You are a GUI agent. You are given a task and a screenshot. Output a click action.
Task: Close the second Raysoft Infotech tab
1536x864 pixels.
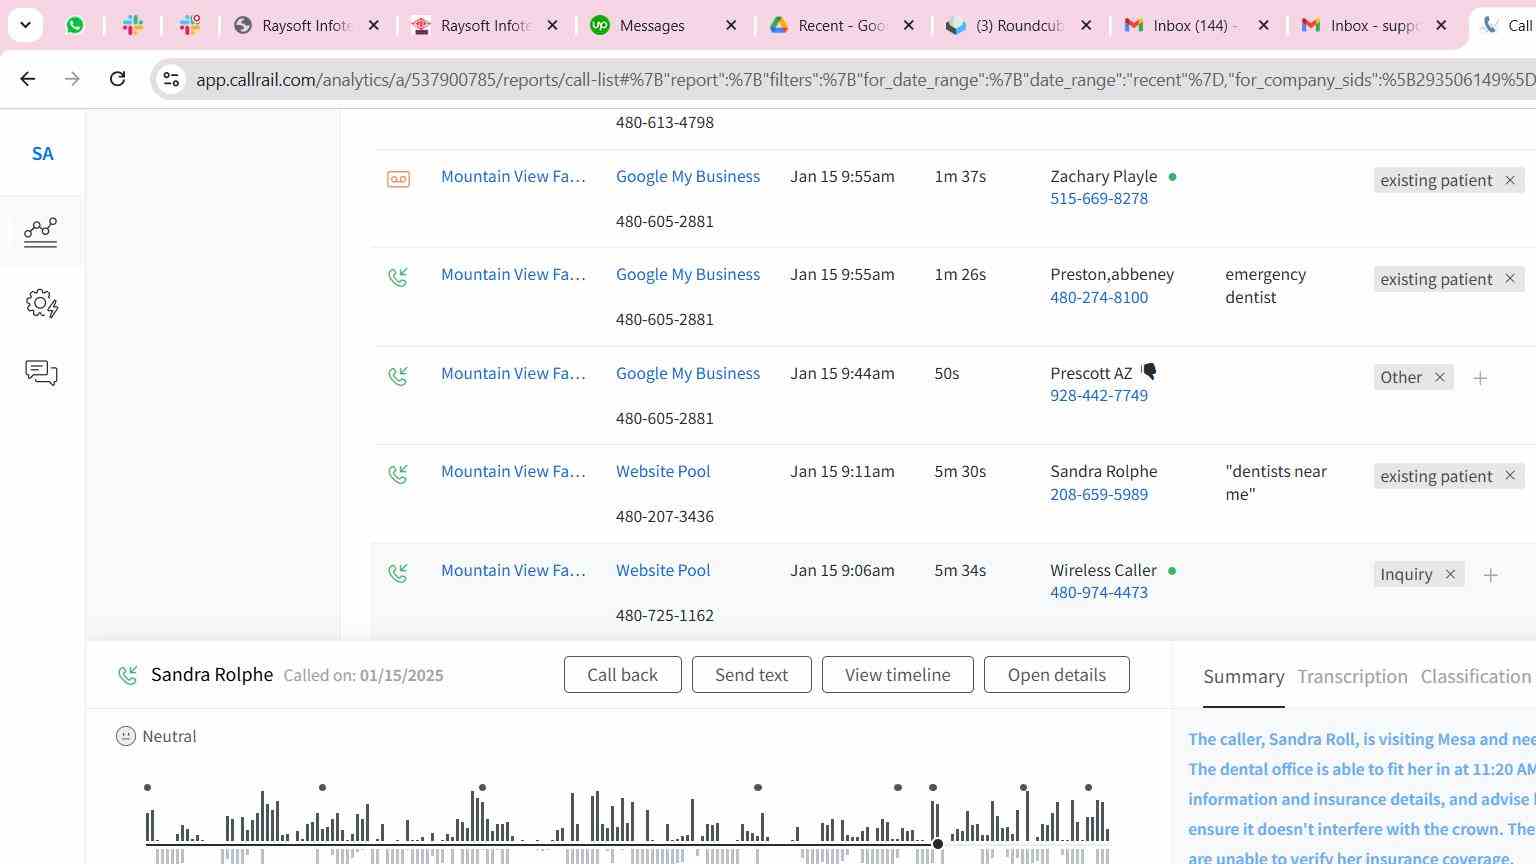(x=552, y=25)
